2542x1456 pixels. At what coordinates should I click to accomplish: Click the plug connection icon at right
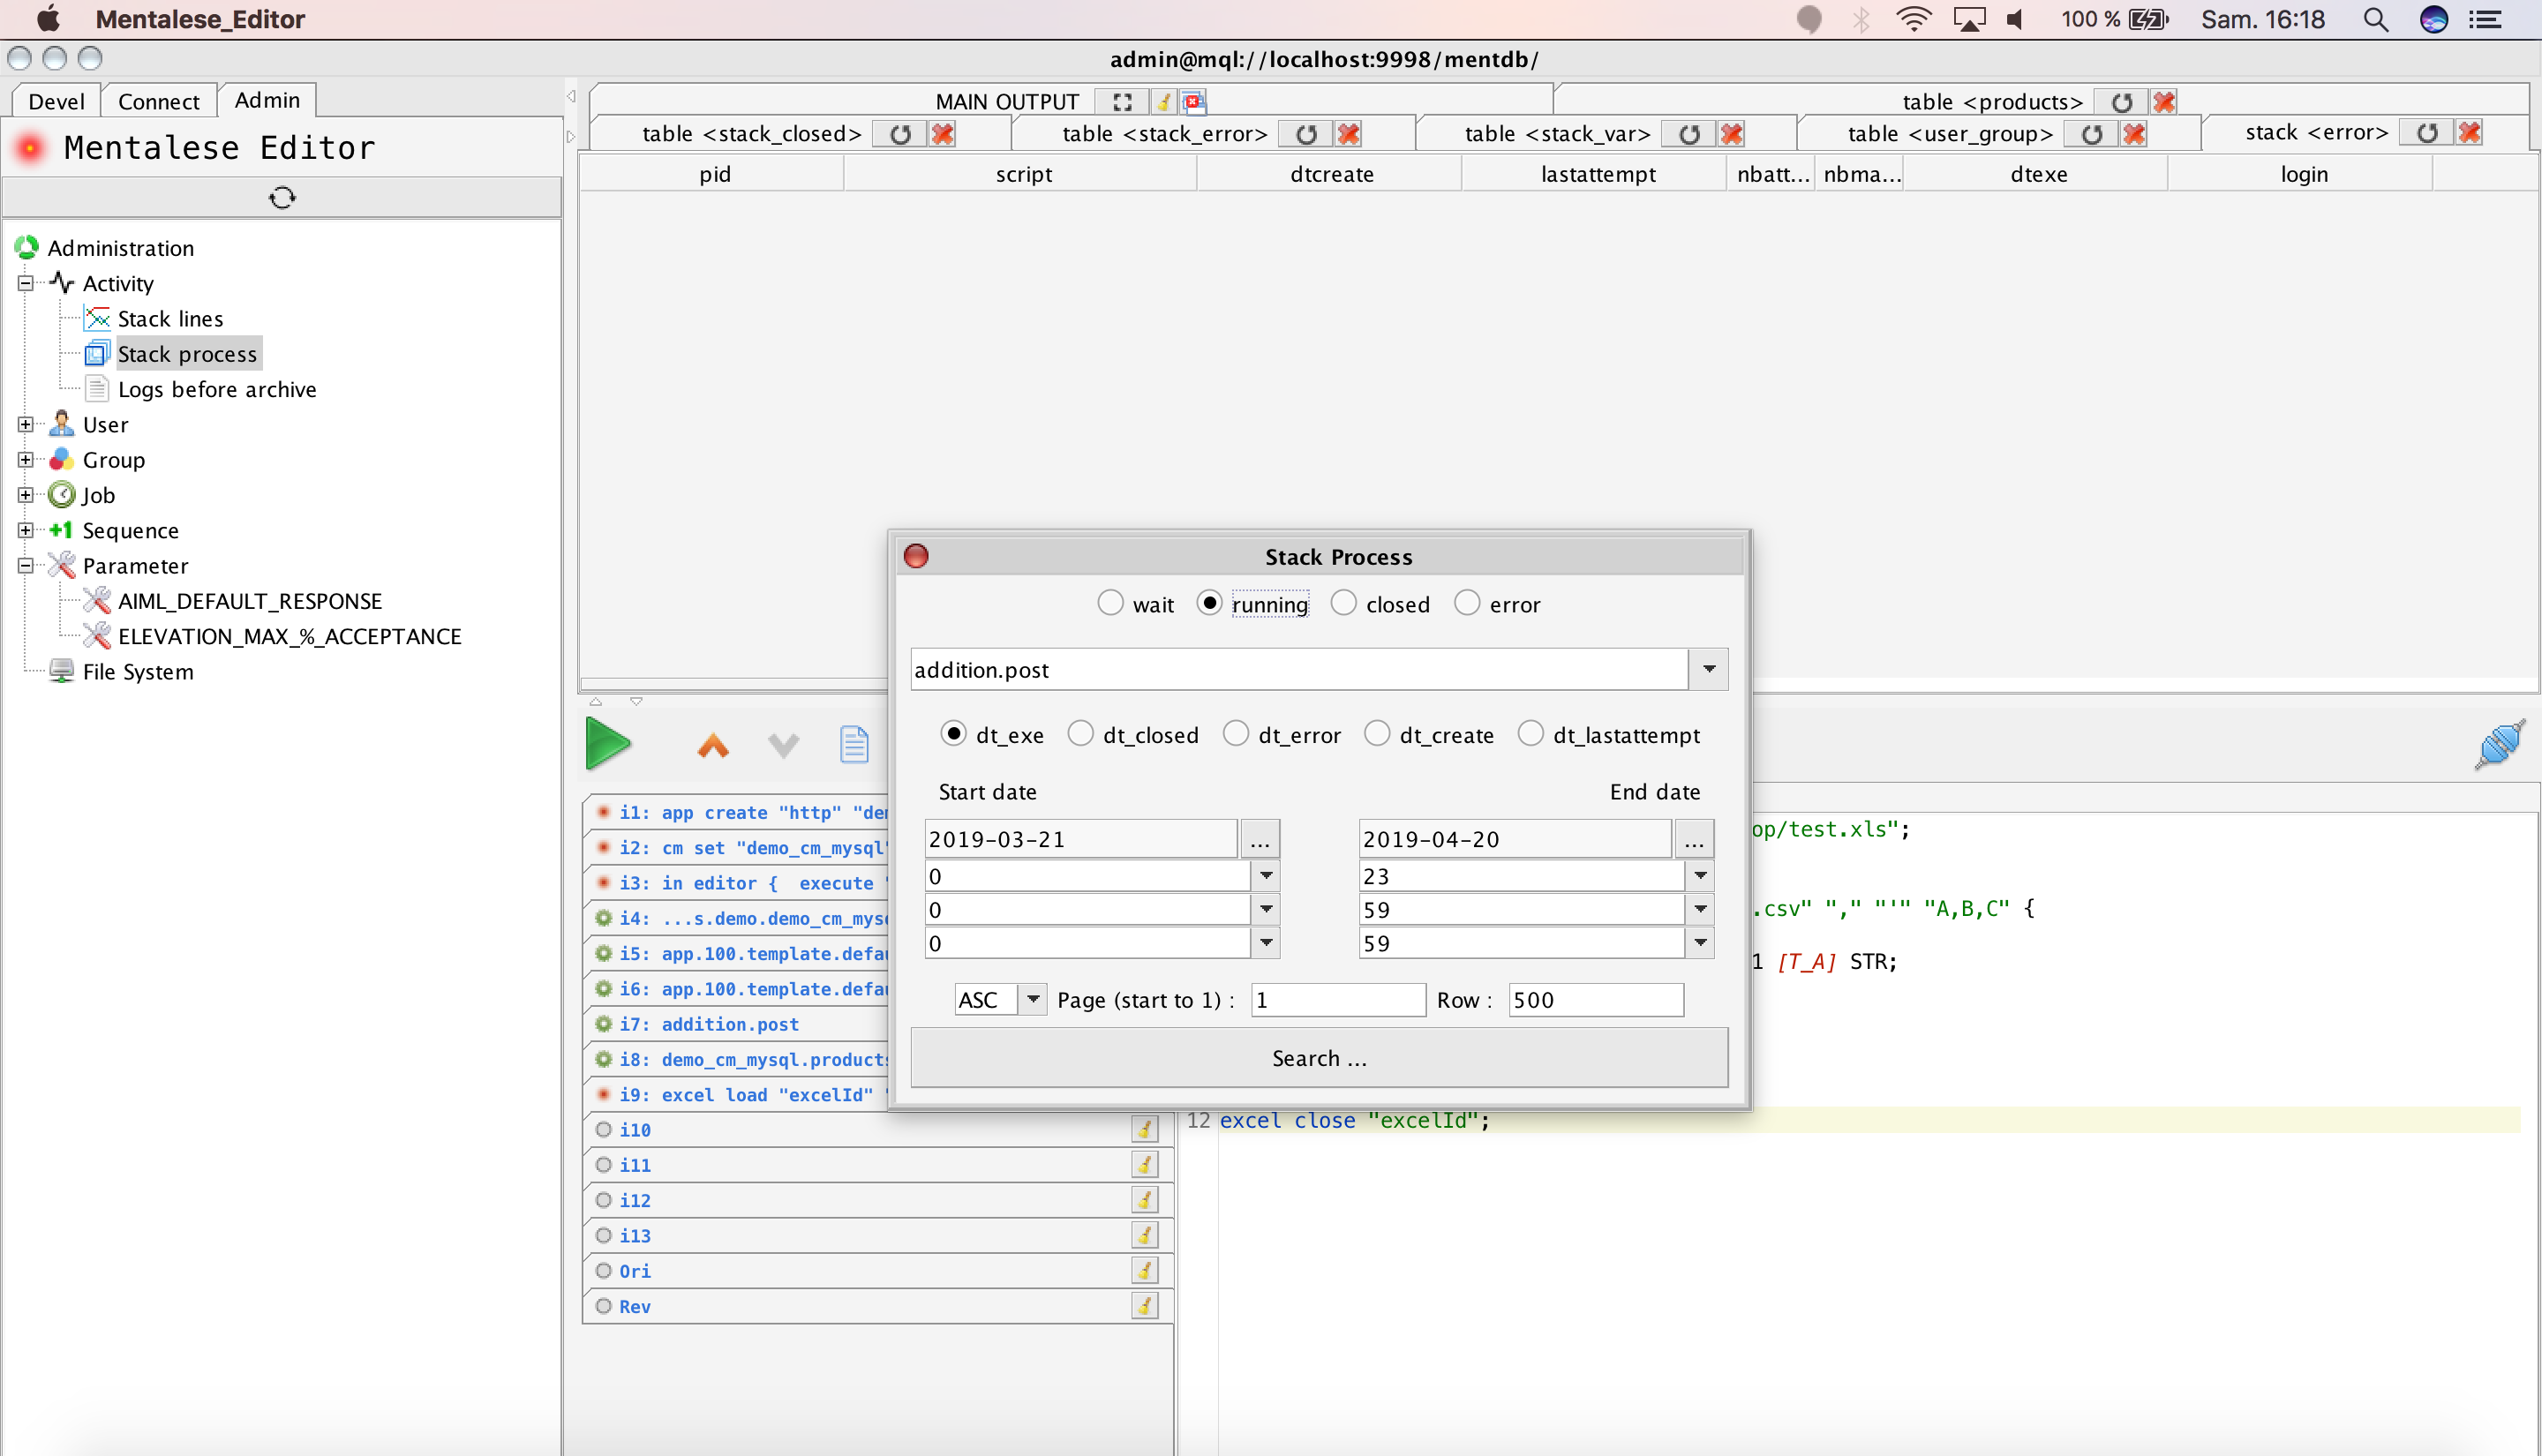[x=2499, y=744]
